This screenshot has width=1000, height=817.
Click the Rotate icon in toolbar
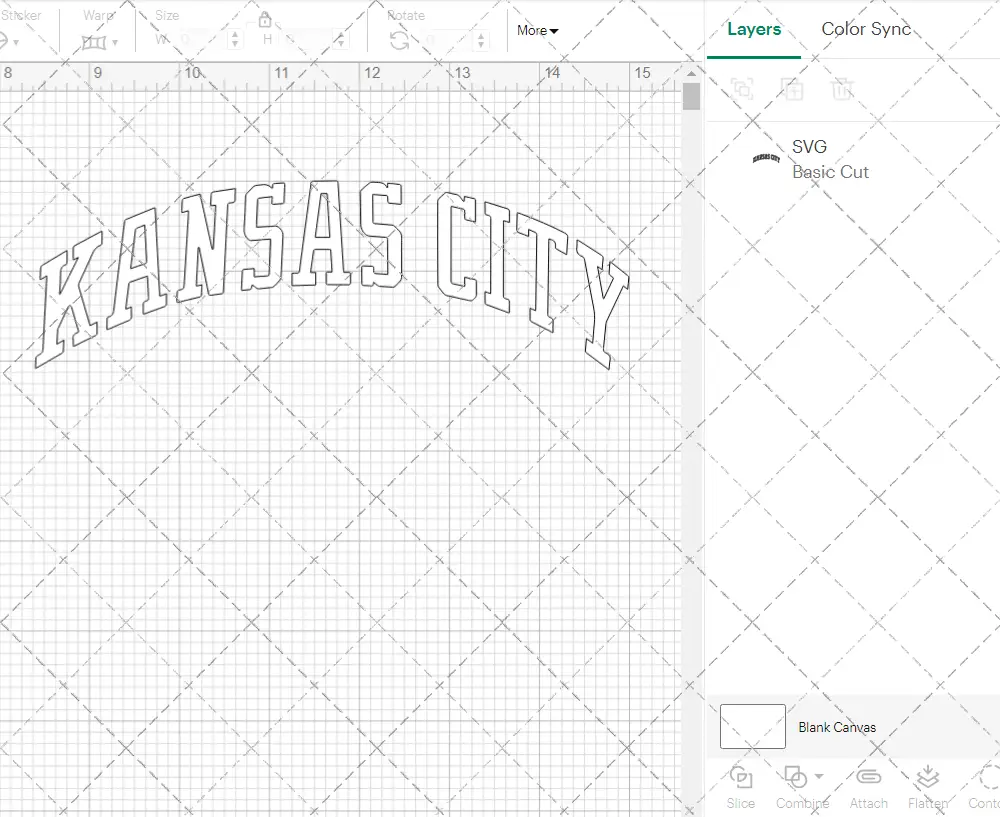point(399,41)
